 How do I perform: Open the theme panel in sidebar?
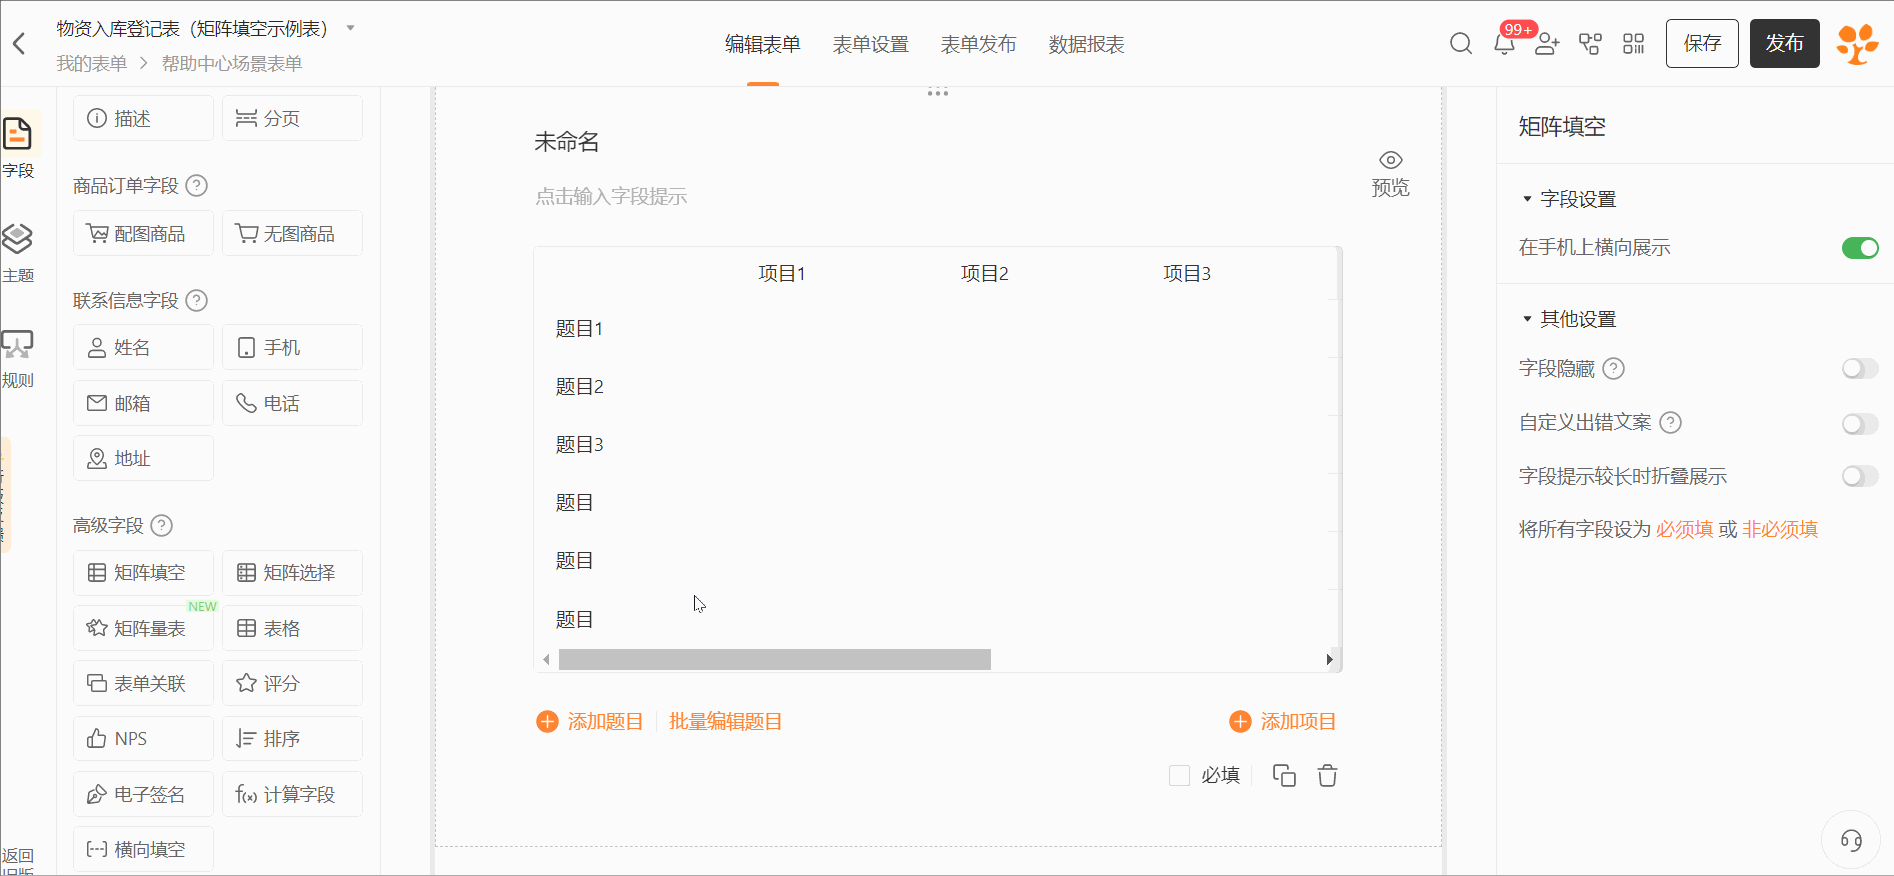pyautogui.click(x=18, y=252)
